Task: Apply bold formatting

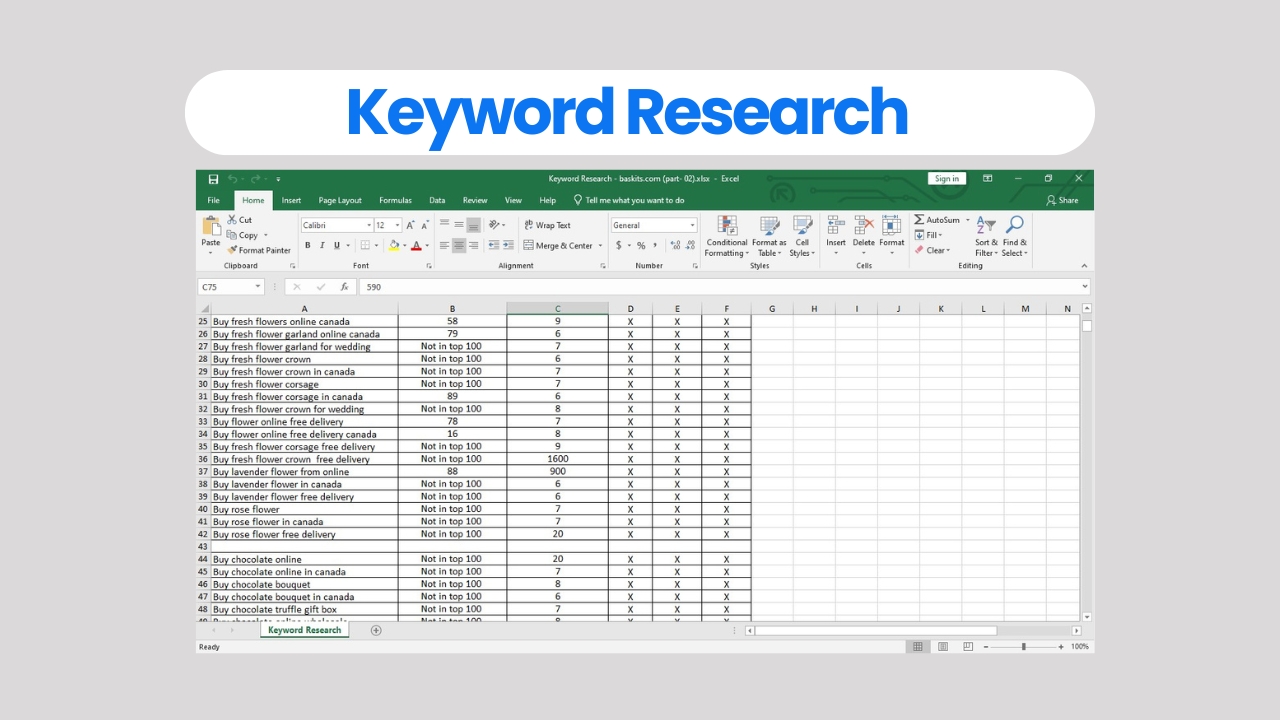Action: pos(308,245)
